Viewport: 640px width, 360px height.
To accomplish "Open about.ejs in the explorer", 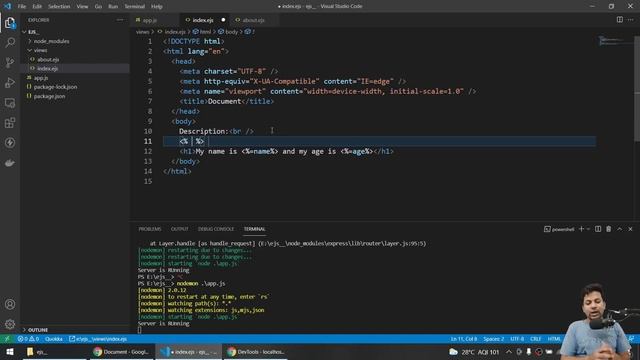I will [x=48, y=60].
